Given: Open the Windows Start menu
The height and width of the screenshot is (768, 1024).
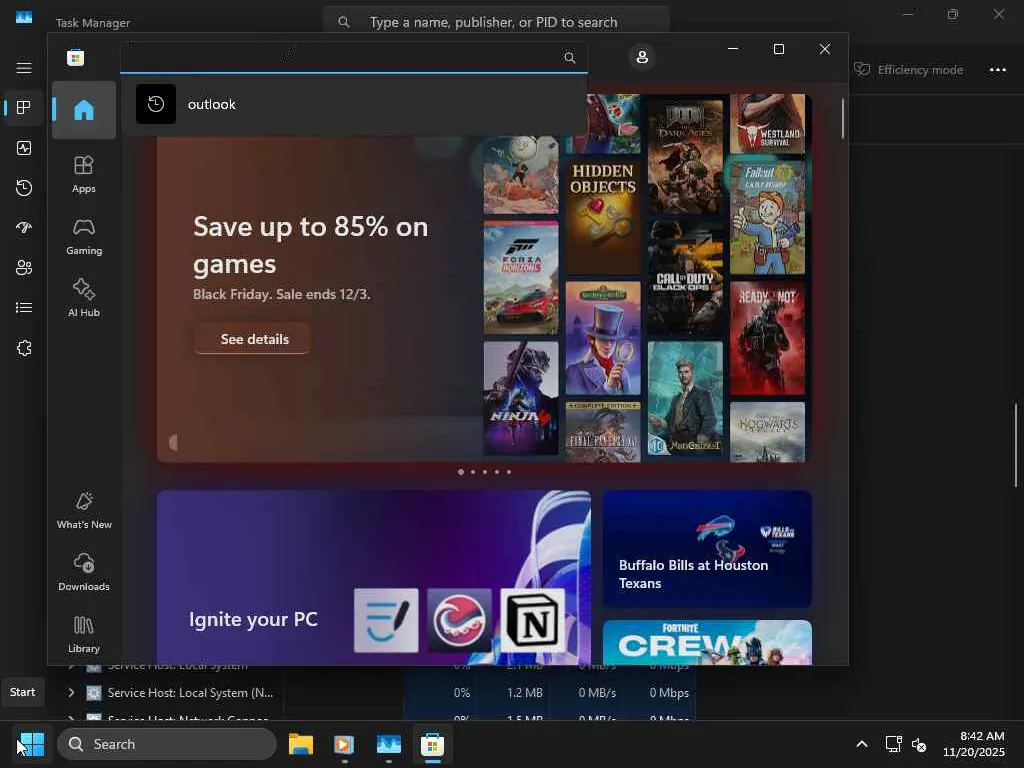Looking at the screenshot, I should pyautogui.click(x=31, y=744).
